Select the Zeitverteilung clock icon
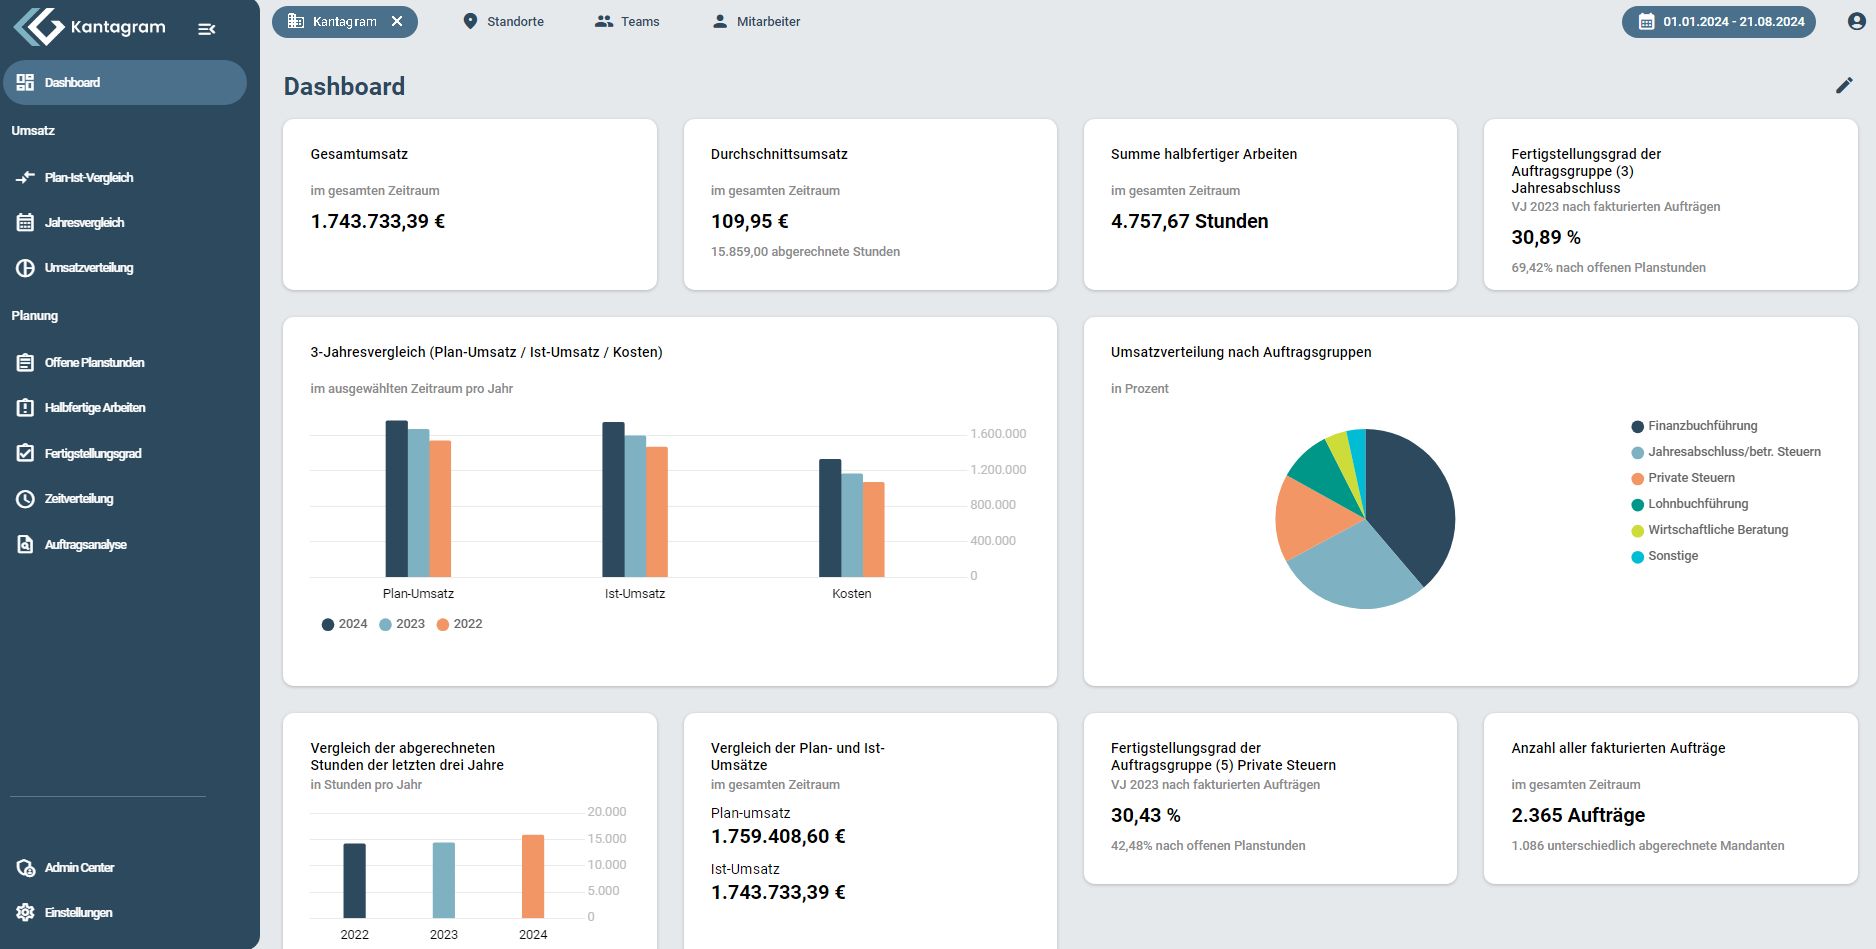Screen dimensions: 1876x949 (x=25, y=499)
